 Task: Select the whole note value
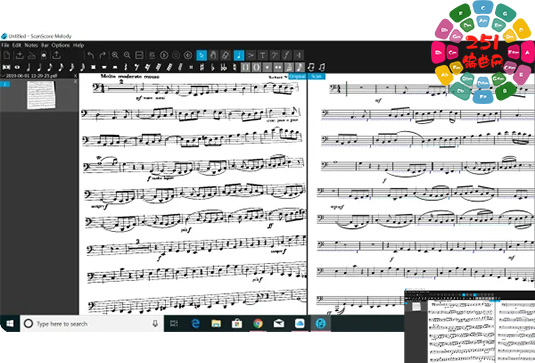tap(17, 67)
